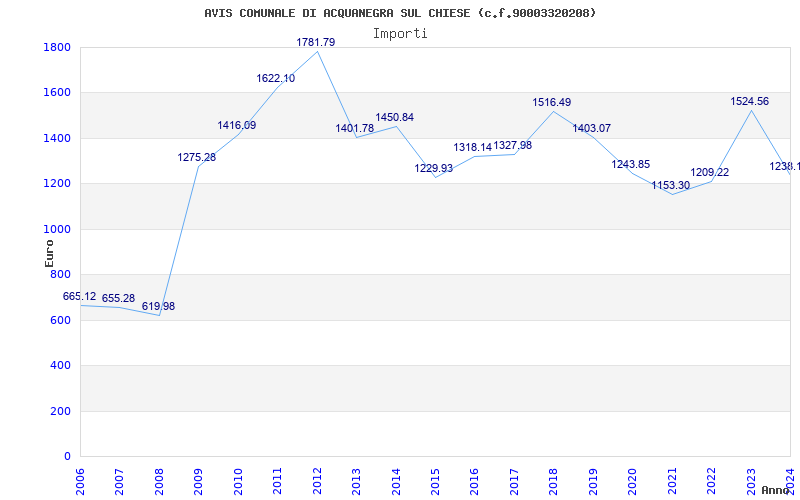Click the 2018 year axis label
The height and width of the screenshot is (500, 800).
coord(554,478)
